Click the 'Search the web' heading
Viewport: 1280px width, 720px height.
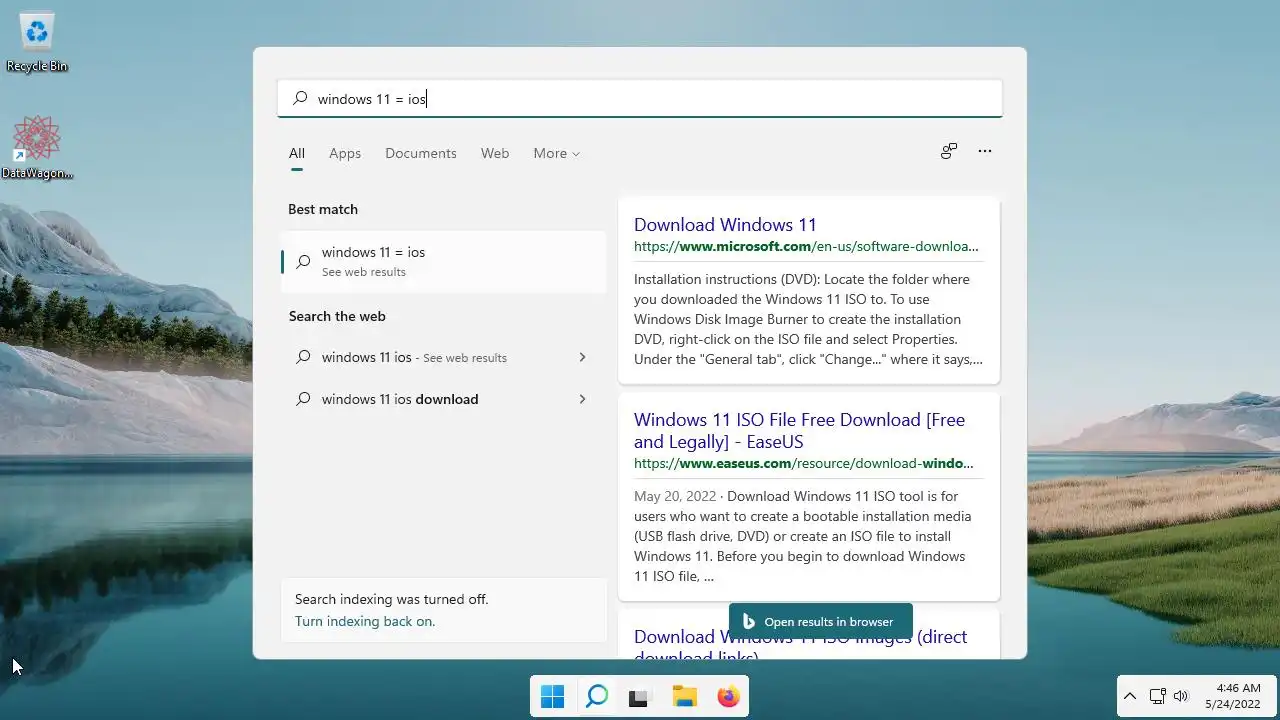[337, 316]
